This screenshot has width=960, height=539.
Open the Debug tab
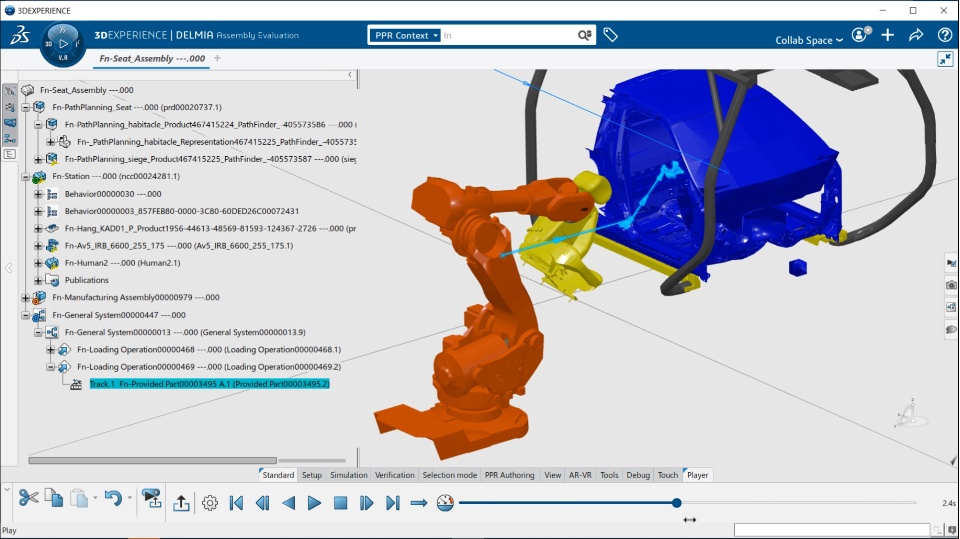click(638, 475)
